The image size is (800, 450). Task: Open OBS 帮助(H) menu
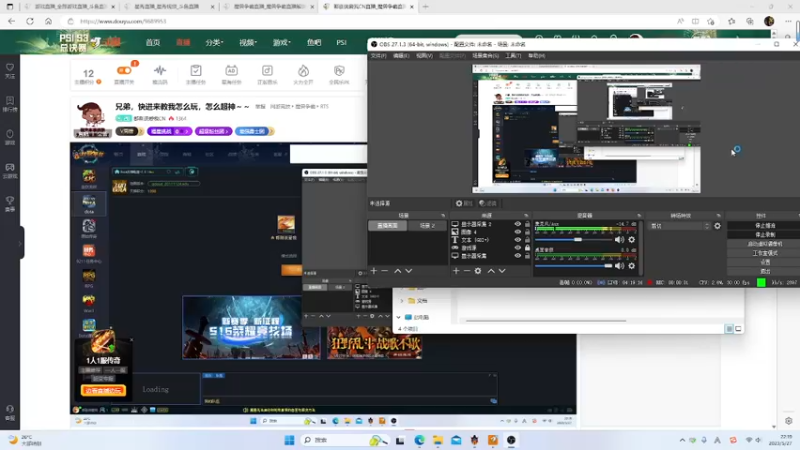(x=536, y=56)
